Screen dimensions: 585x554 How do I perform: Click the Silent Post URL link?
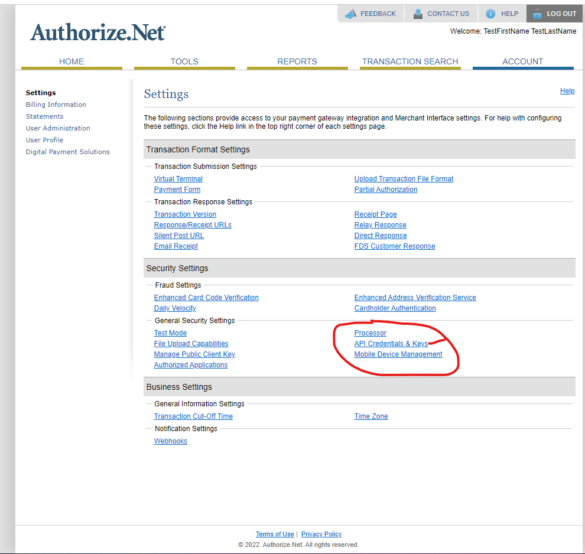tap(179, 235)
